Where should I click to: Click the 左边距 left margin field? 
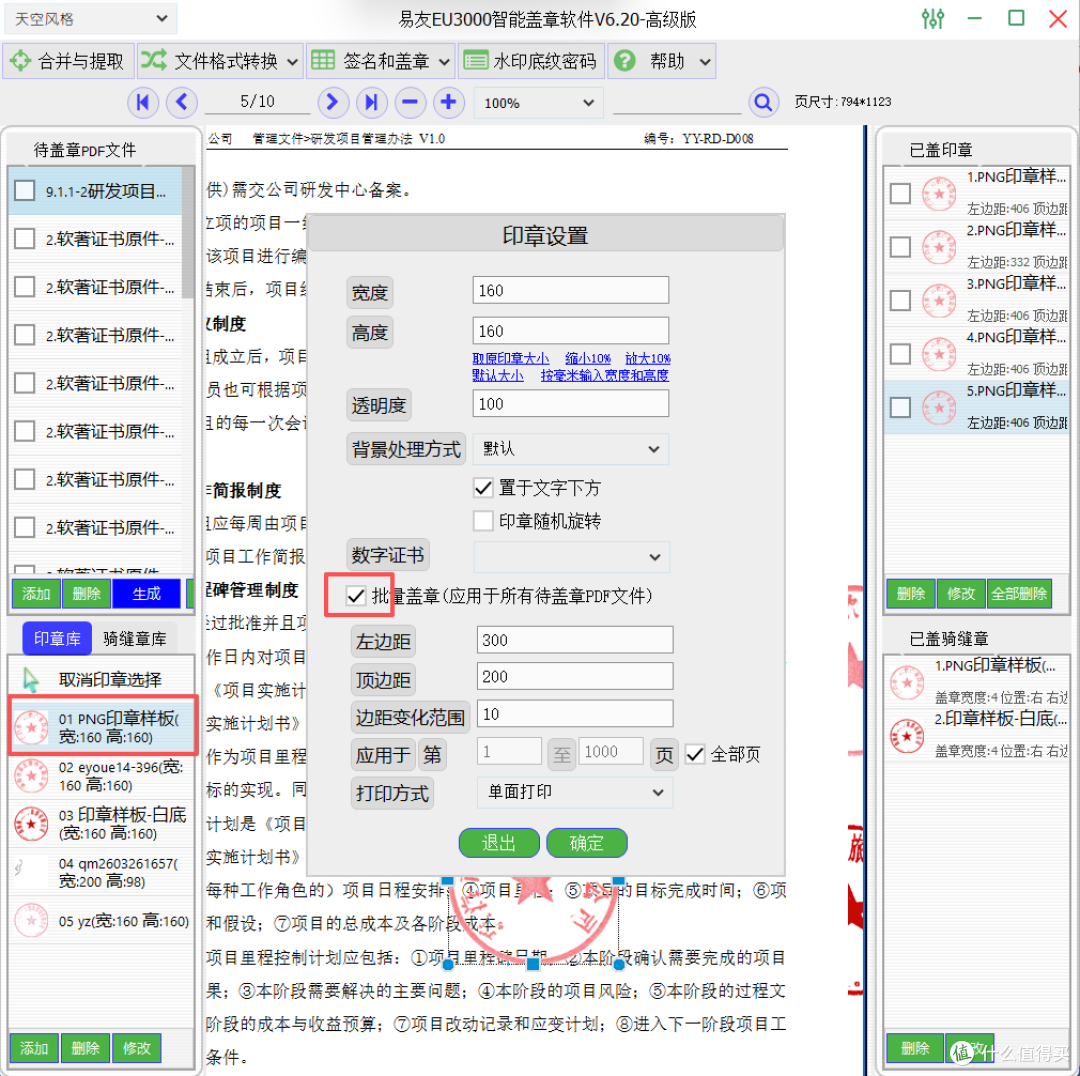tap(574, 640)
